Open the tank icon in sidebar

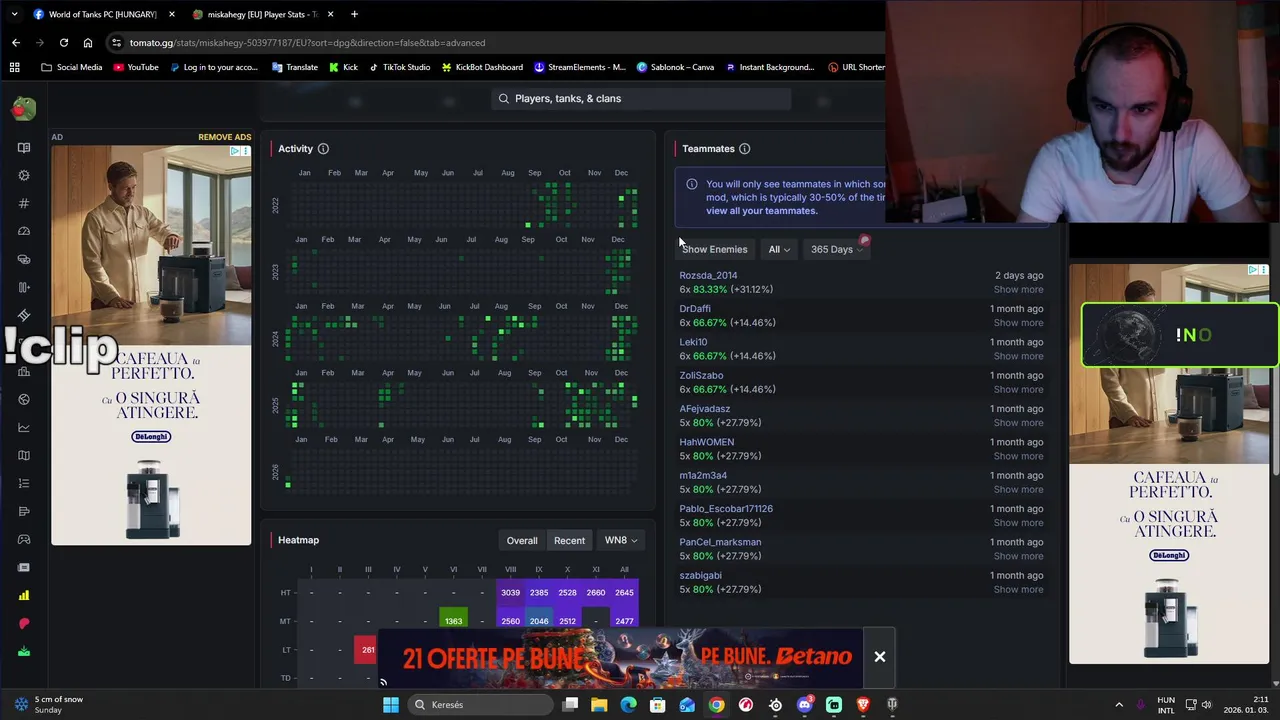(x=24, y=259)
